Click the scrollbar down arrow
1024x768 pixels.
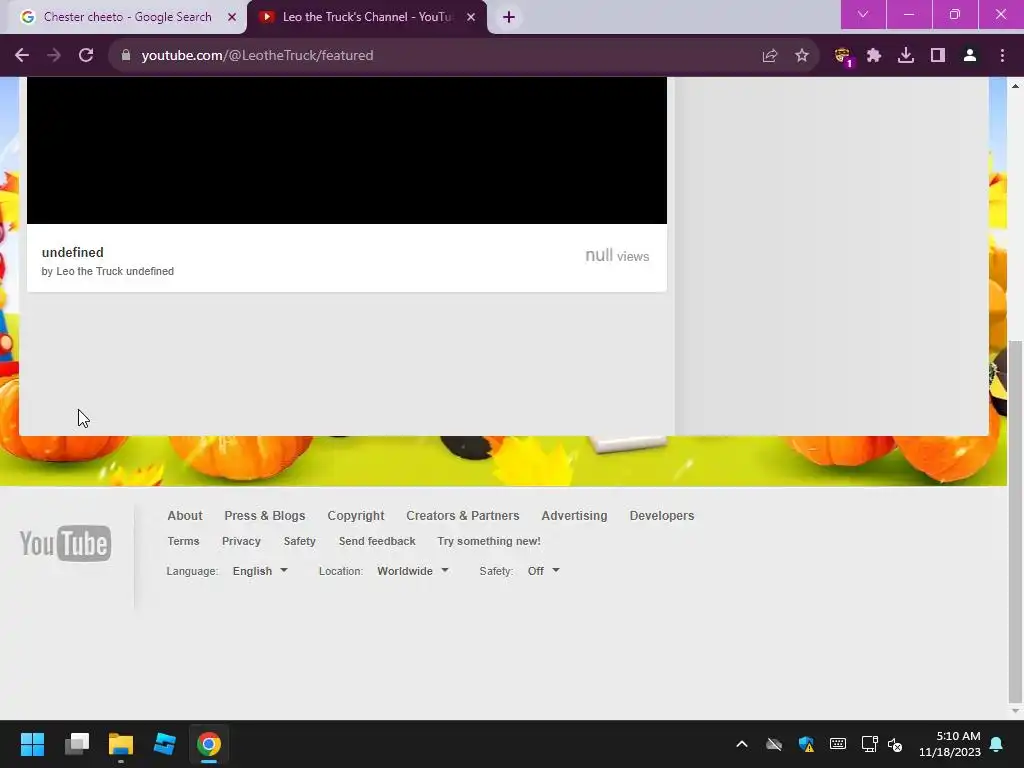(1015, 711)
